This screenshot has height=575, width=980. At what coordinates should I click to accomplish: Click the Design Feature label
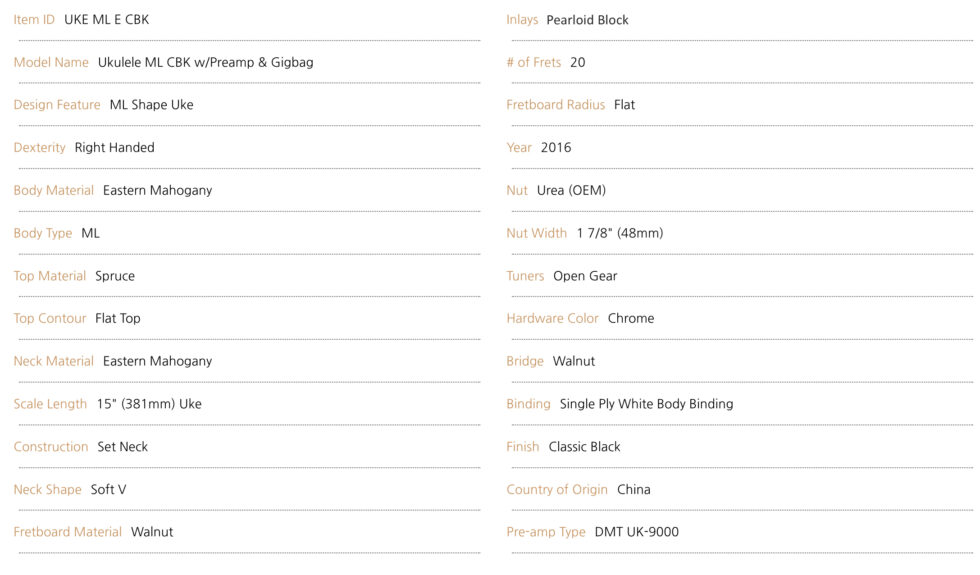point(57,105)
